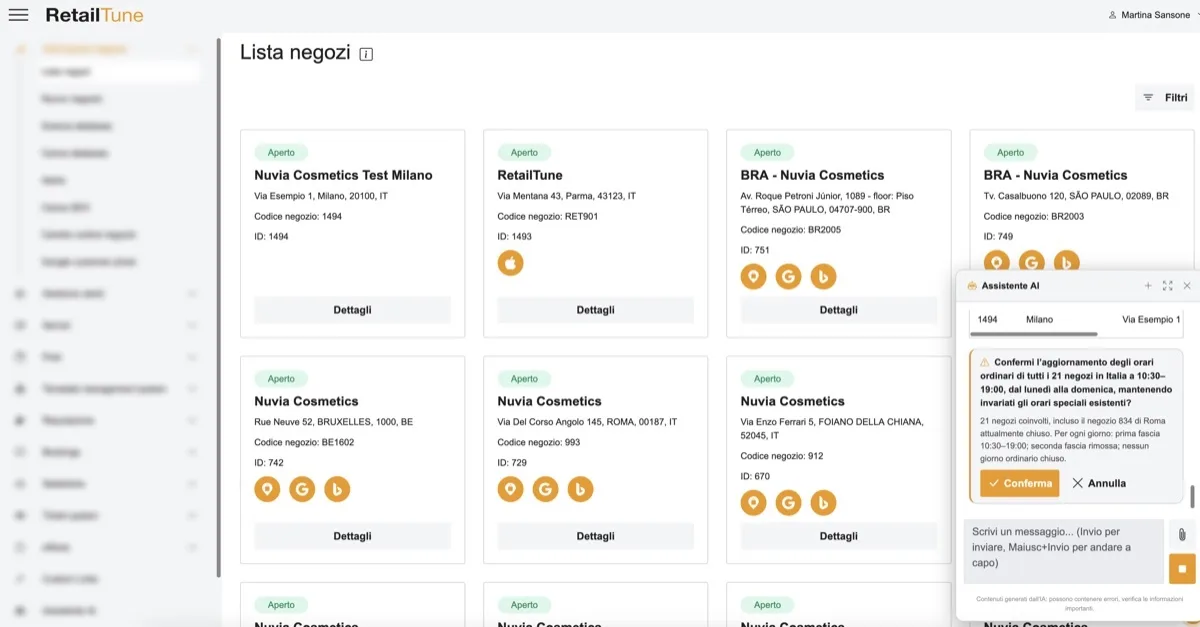Click the RetailTune logo
This screenshot has height=627, width=1200.
[x=94, y=15]
